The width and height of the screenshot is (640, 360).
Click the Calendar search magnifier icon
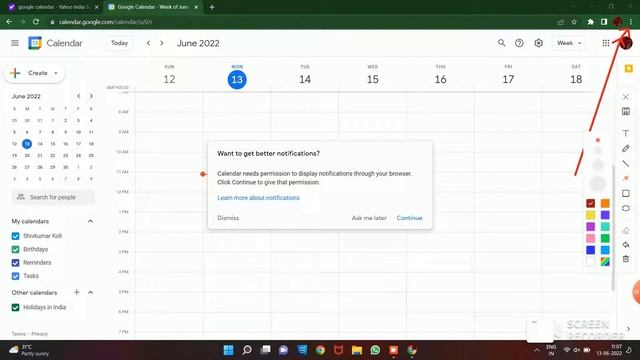tap(501, 43)
